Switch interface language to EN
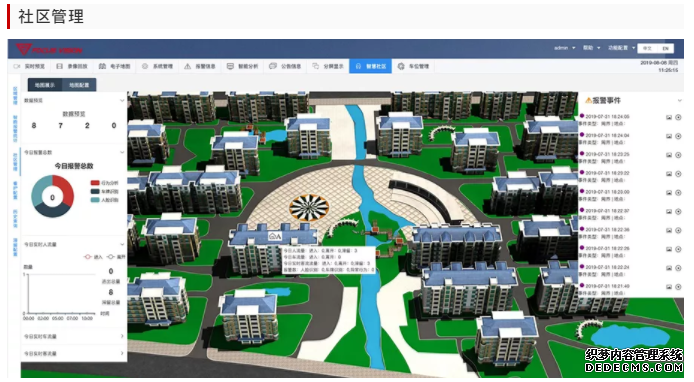Image resolution: width=694 pixels, height=382 pixels. point(665,48)
